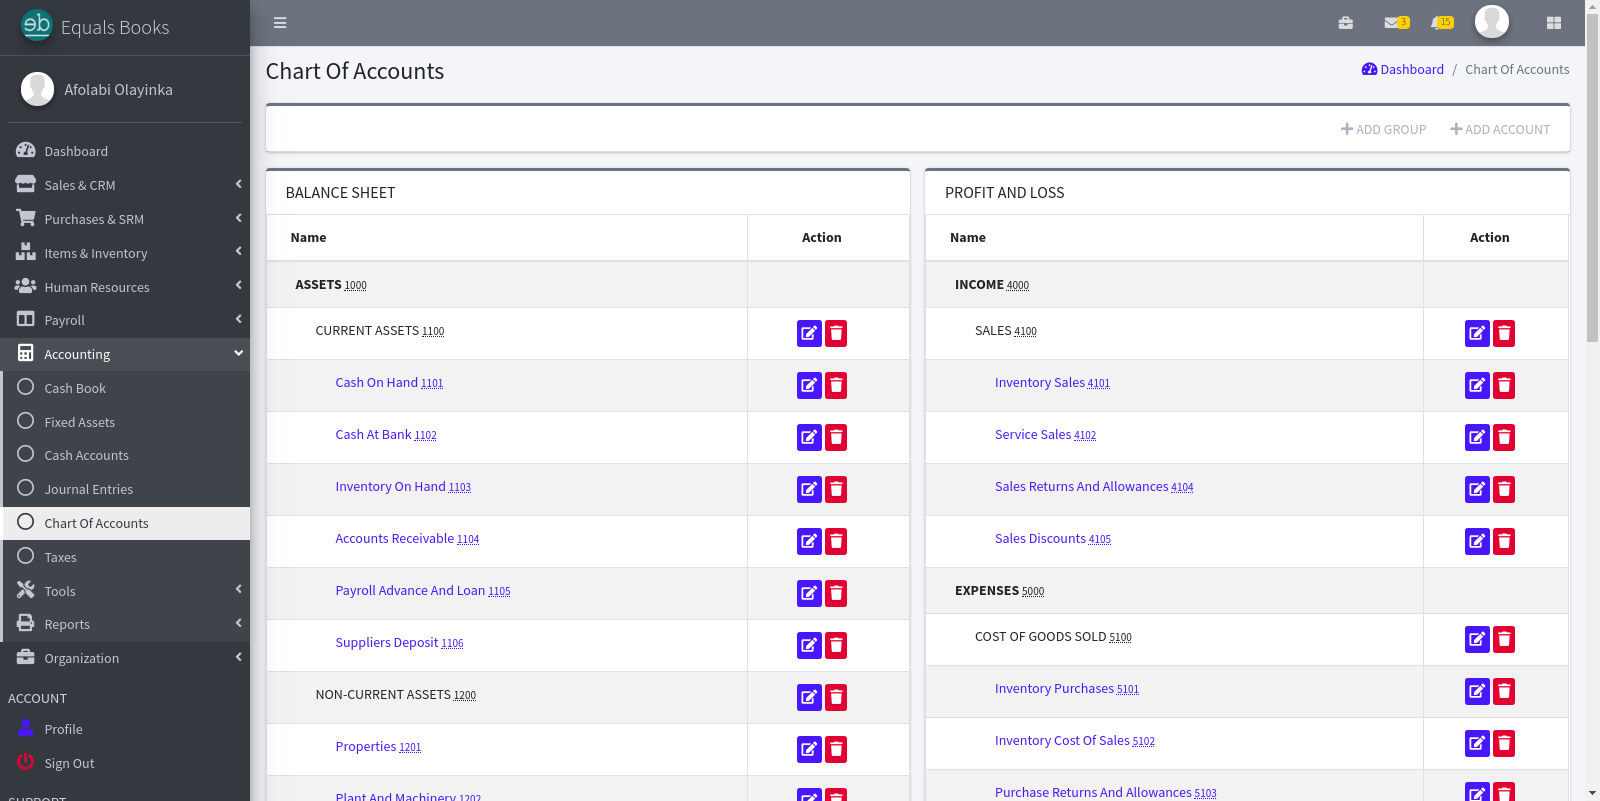This screenshot has width=1600, height=801.
Task: Expand the Reports sidebar menu
Action: pyautogui.click(x=125, y=624)
